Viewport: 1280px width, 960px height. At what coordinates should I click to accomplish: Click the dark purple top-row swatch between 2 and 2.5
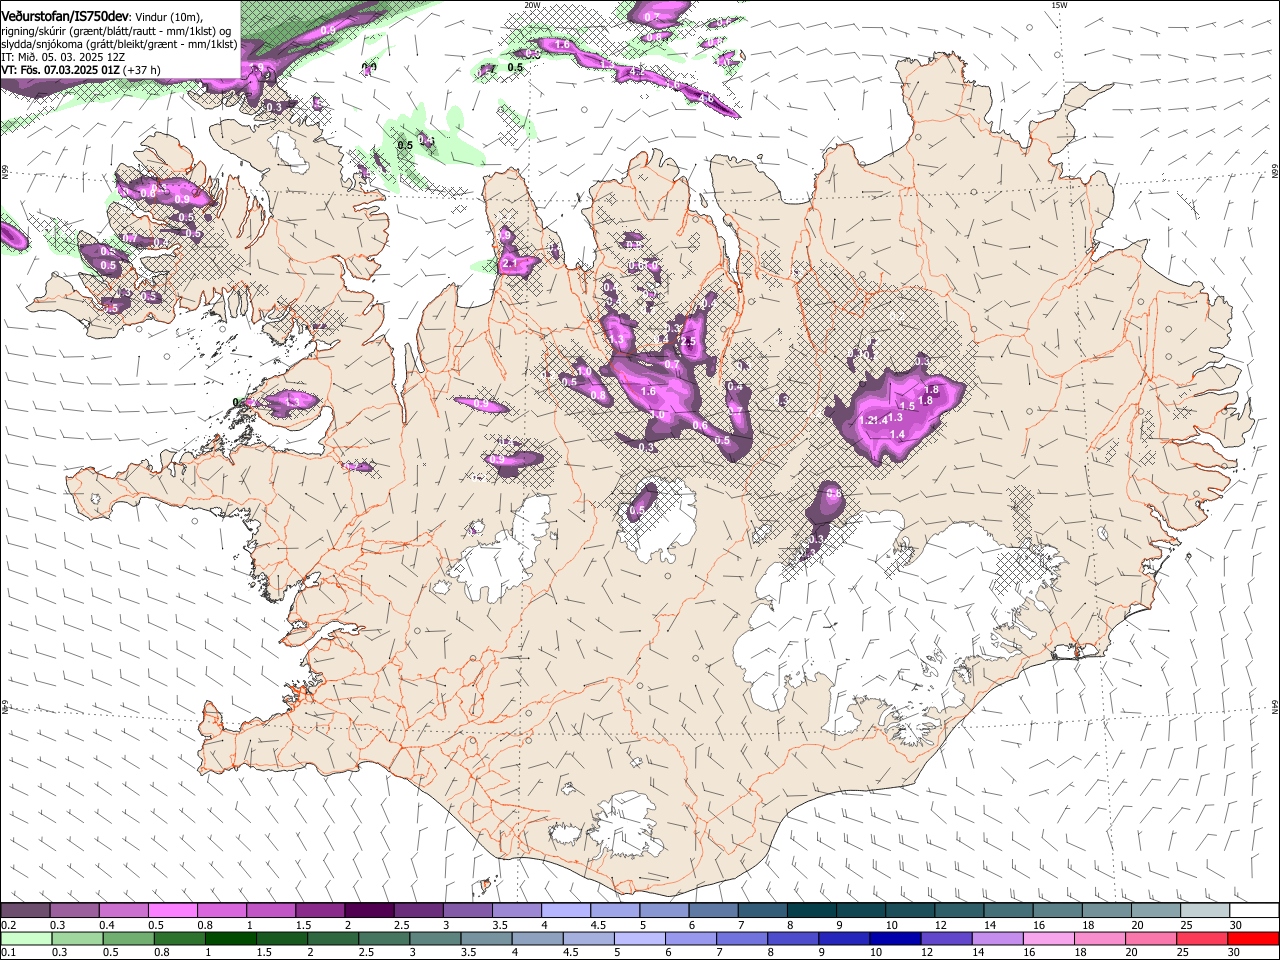(369, 911)
